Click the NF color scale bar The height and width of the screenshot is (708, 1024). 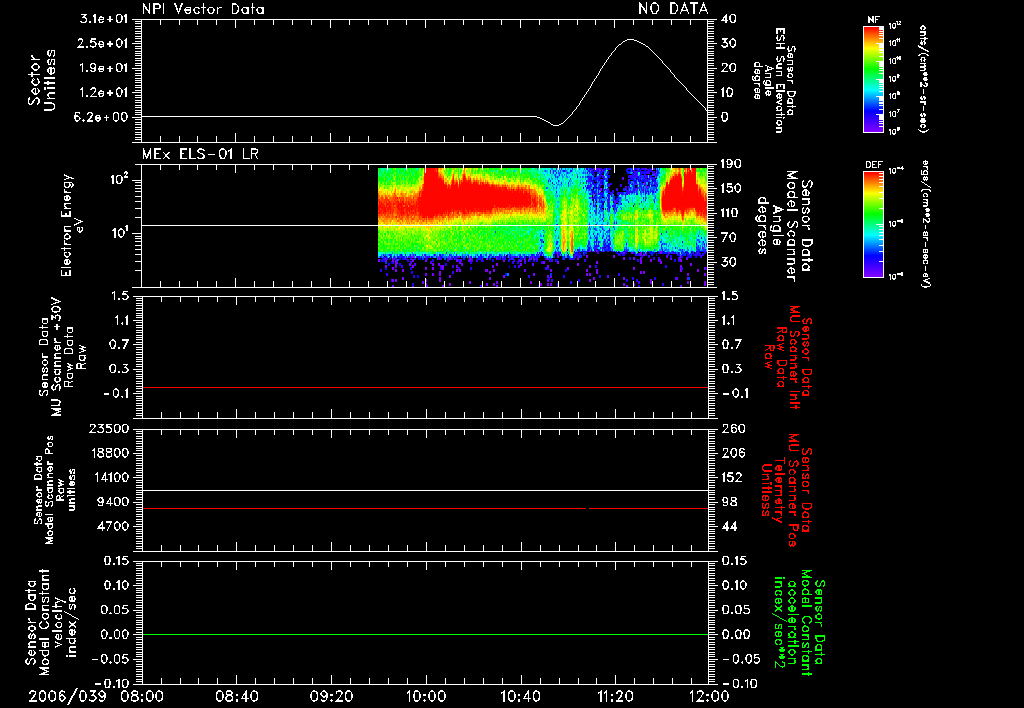[x=874, y=78]
